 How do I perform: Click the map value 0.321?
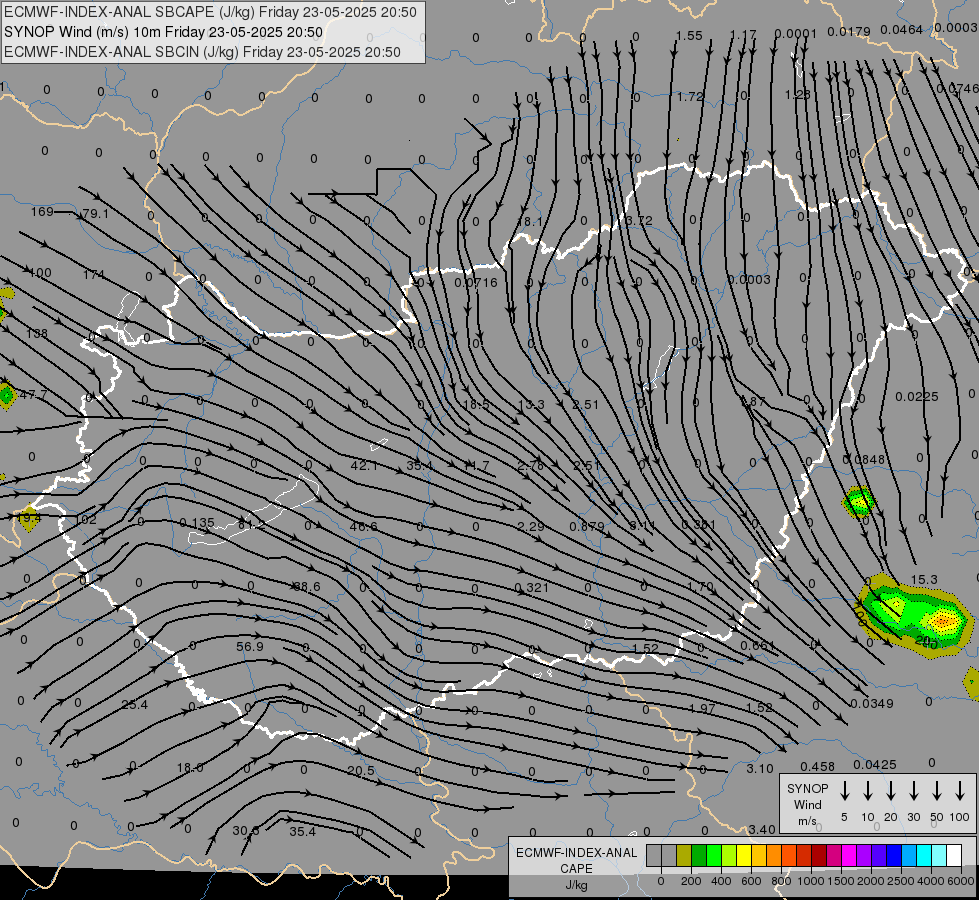[531, 588]
